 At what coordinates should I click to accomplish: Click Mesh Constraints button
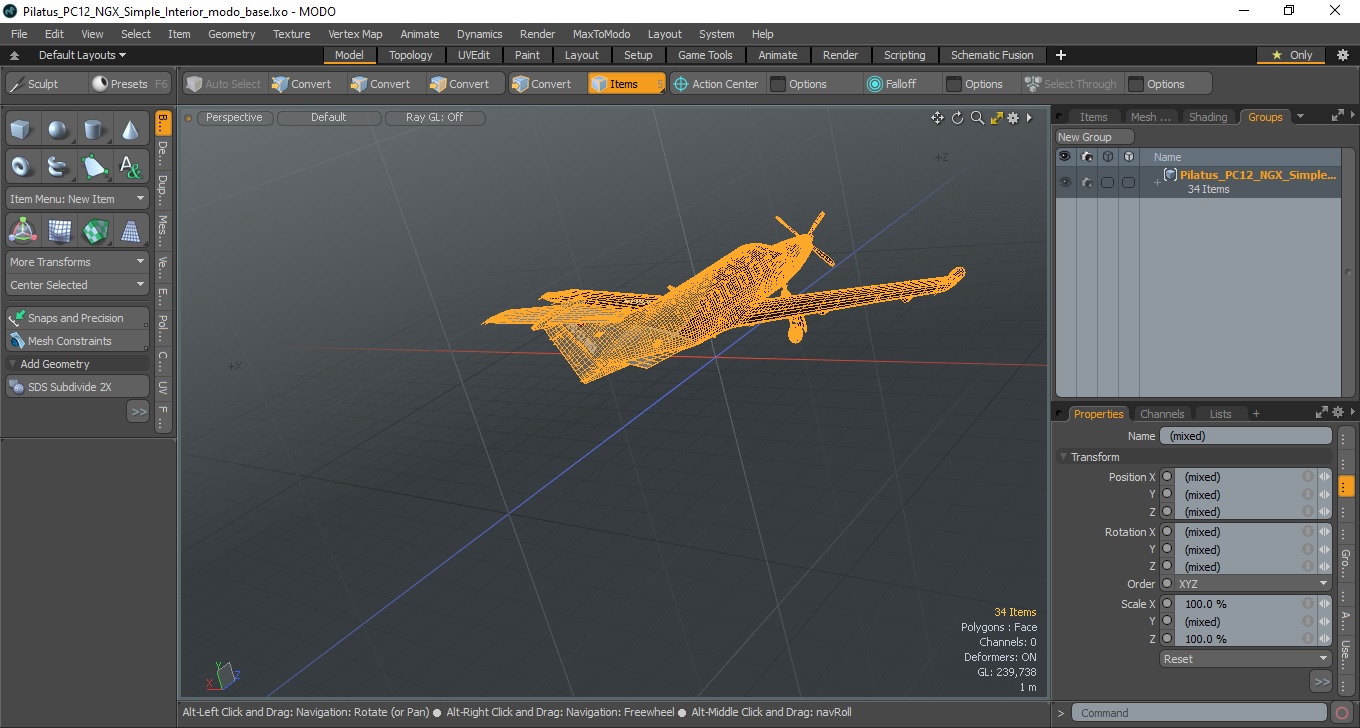click(77, 341)
